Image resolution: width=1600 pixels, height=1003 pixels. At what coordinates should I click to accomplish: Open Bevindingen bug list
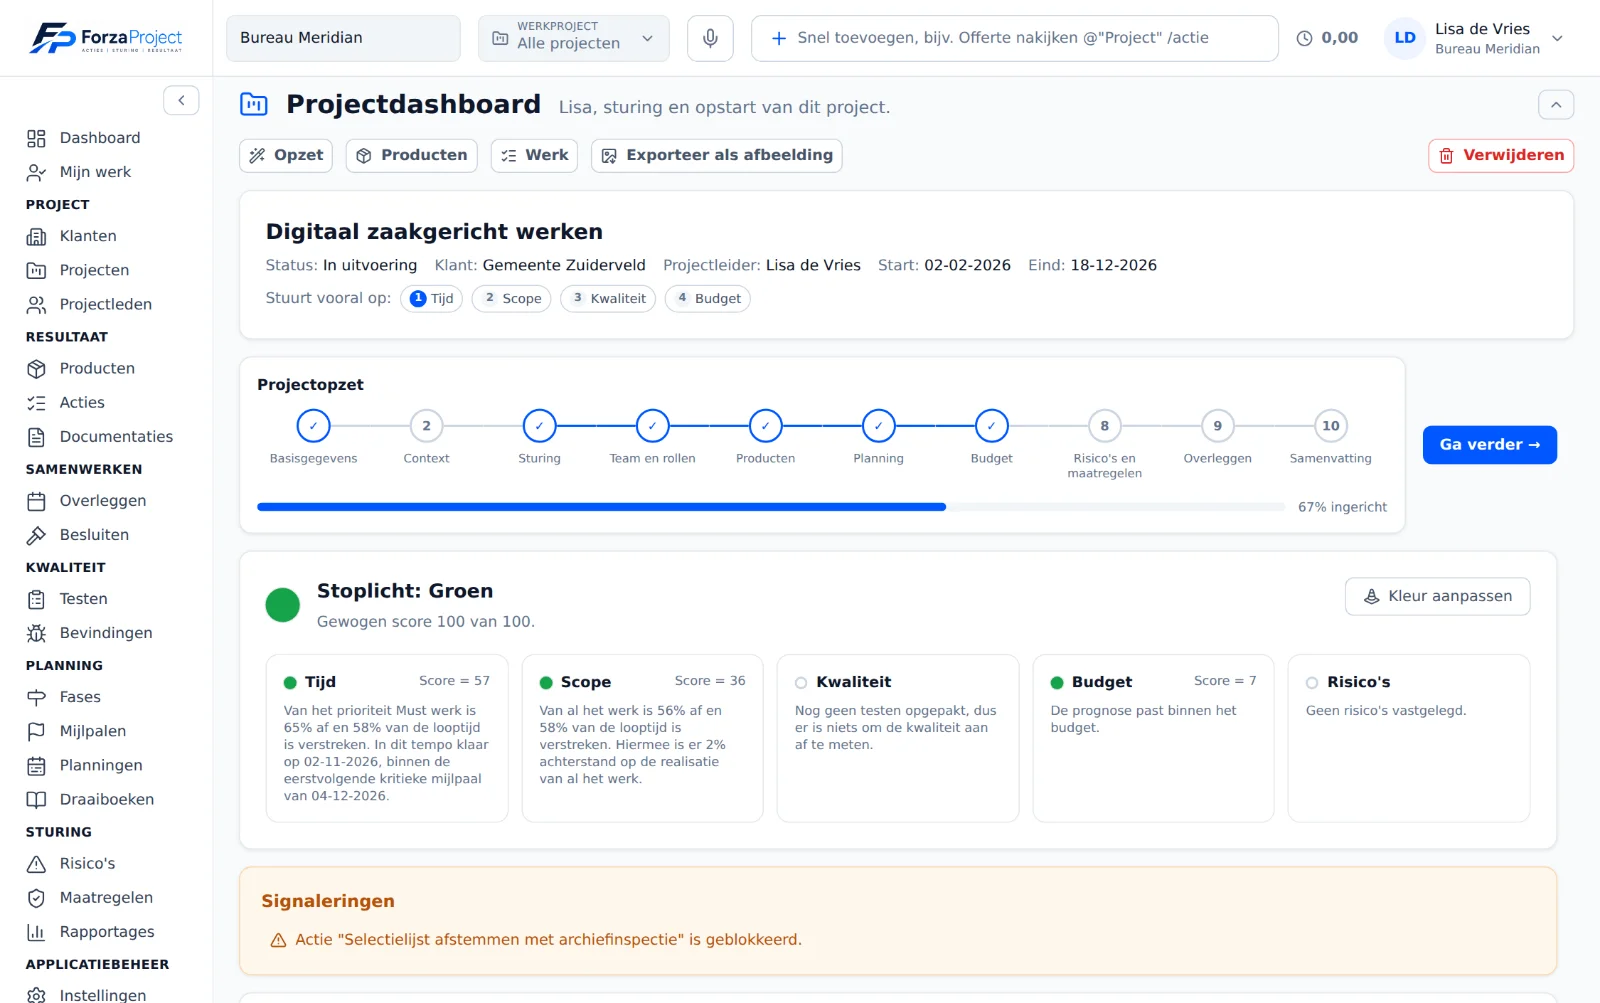tap(106, 632)
